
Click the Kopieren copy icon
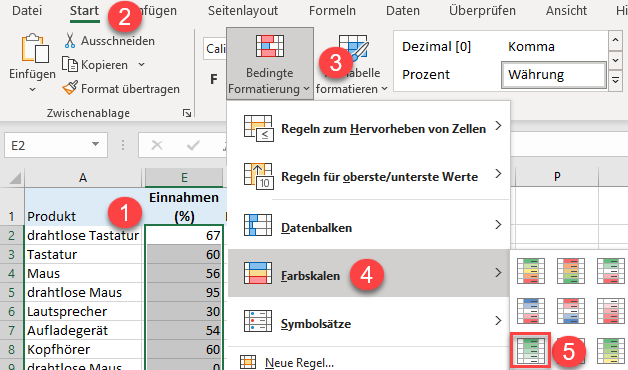[70, 64]
